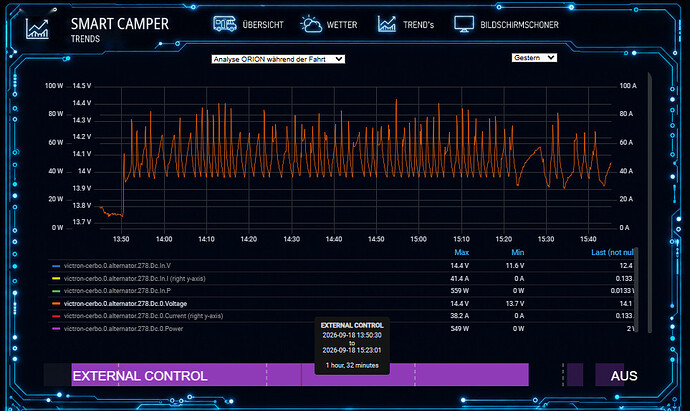Click the TREND's chart icon
The height and width of the screenshot is (411, 690).
(x=386, y=24)
